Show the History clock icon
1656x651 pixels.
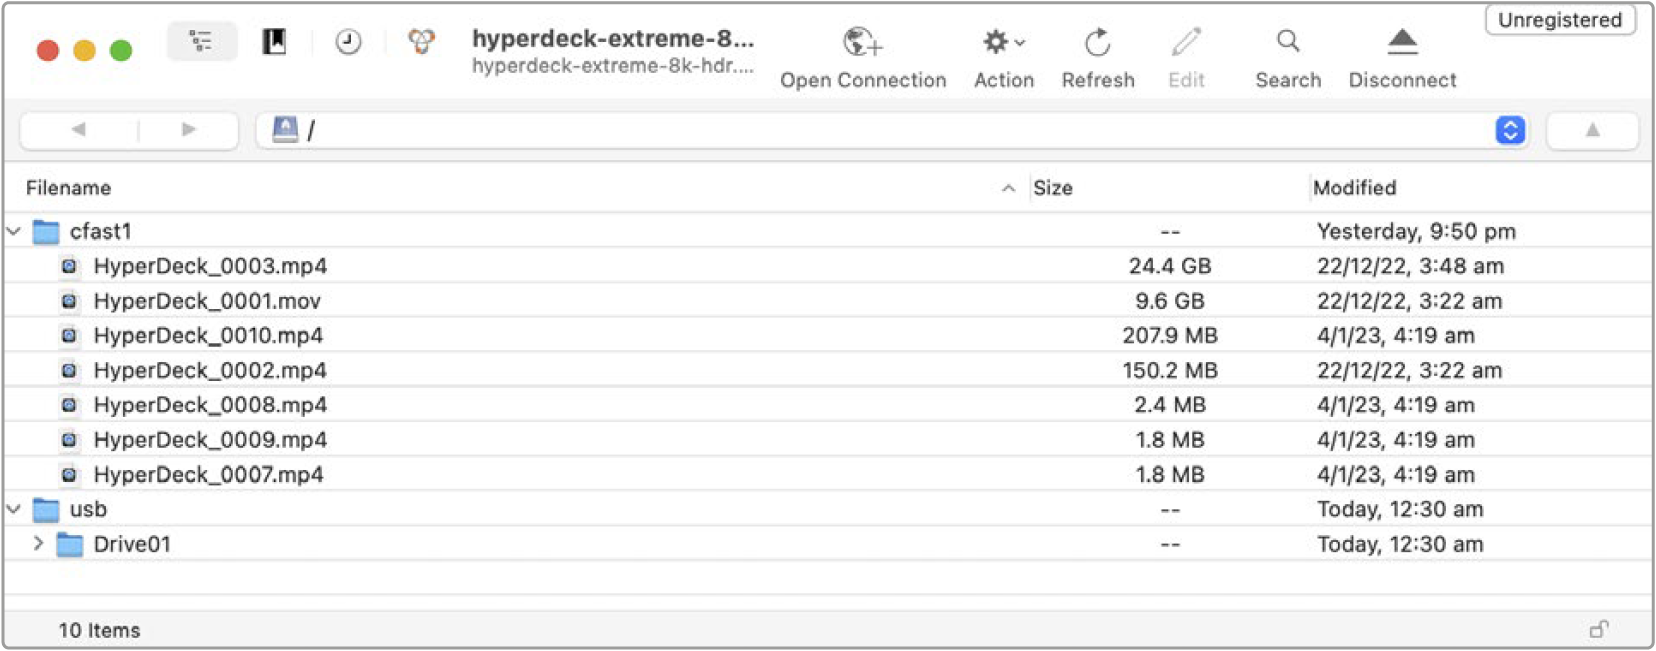[348, 42]
